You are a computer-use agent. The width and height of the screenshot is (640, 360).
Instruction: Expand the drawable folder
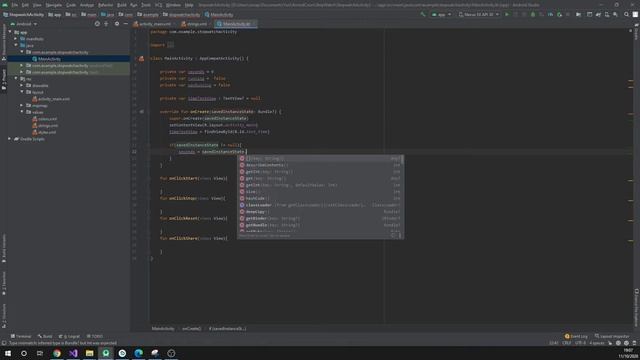[x=22, y=85]
